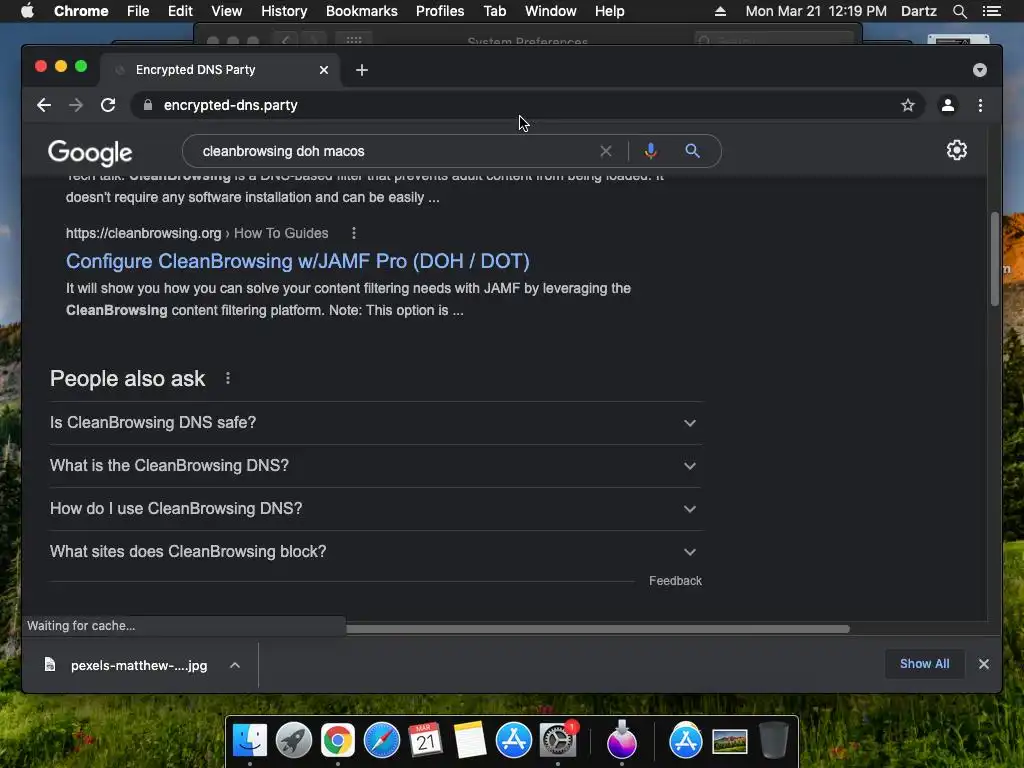Expand "What is the CleanBrowsing DNS?"
Viewport: 1024px width, 768px height.
point(376,466)
